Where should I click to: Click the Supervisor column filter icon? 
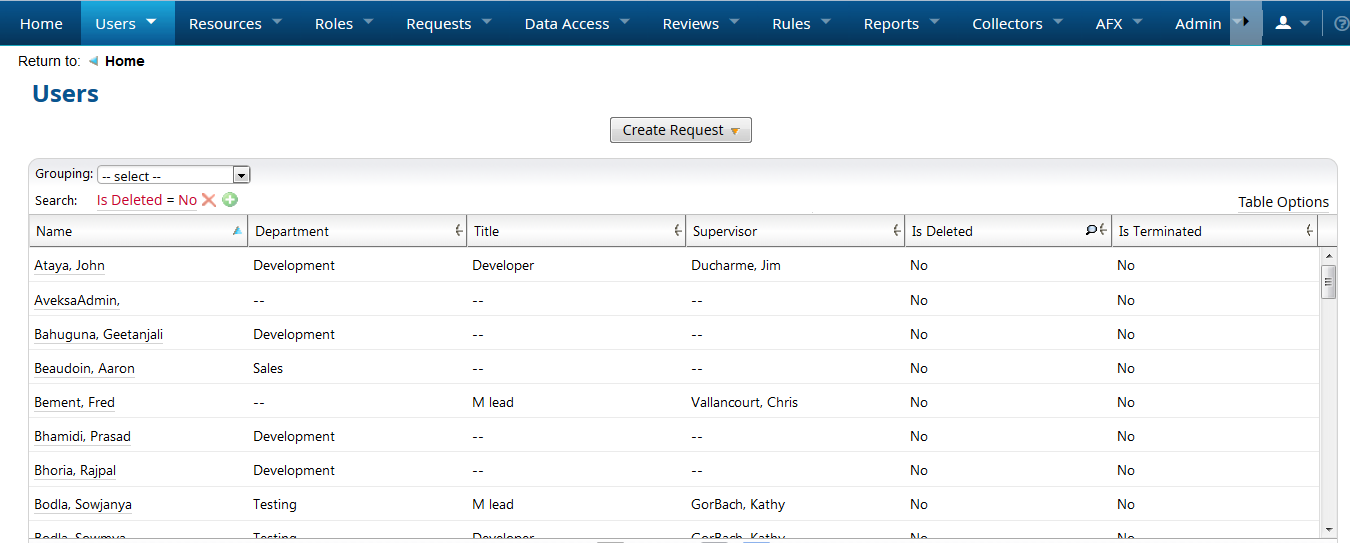(x=897, y=231)
